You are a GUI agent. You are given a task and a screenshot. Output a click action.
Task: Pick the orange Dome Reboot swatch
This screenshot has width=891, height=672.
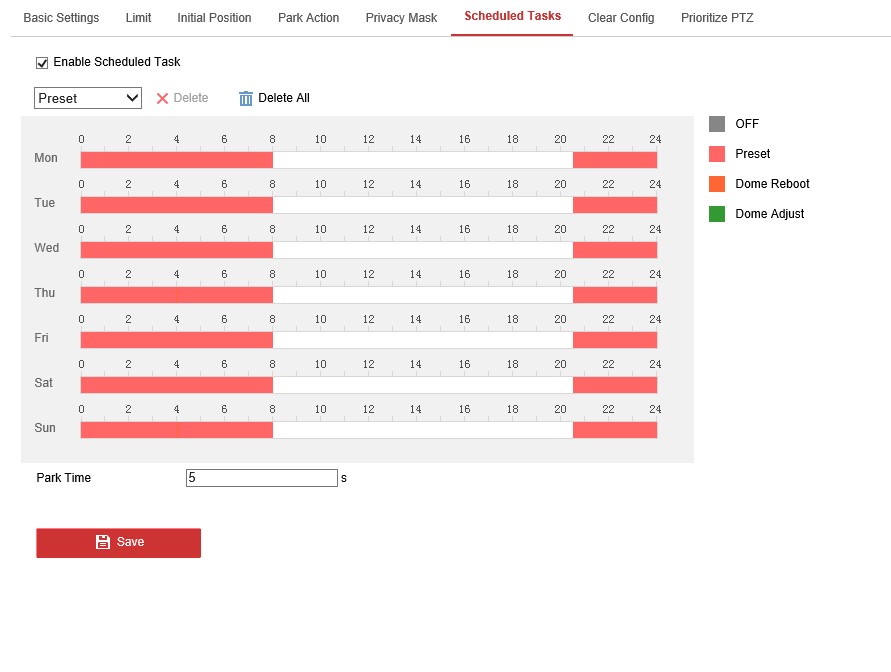(717, 184)
